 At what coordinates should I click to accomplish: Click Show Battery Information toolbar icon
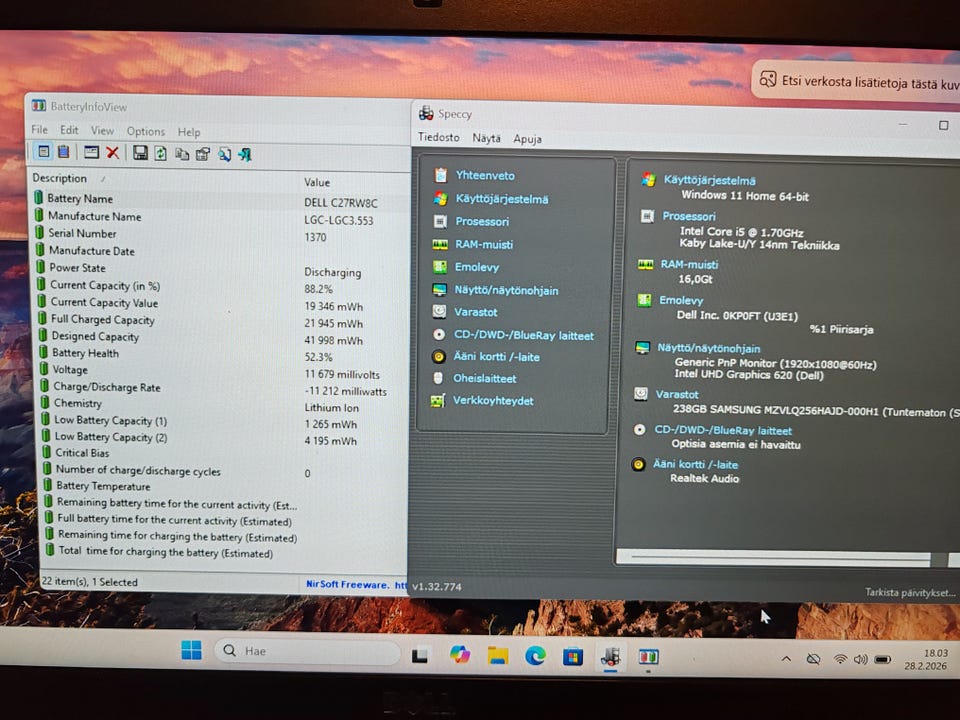click(43, 151)
